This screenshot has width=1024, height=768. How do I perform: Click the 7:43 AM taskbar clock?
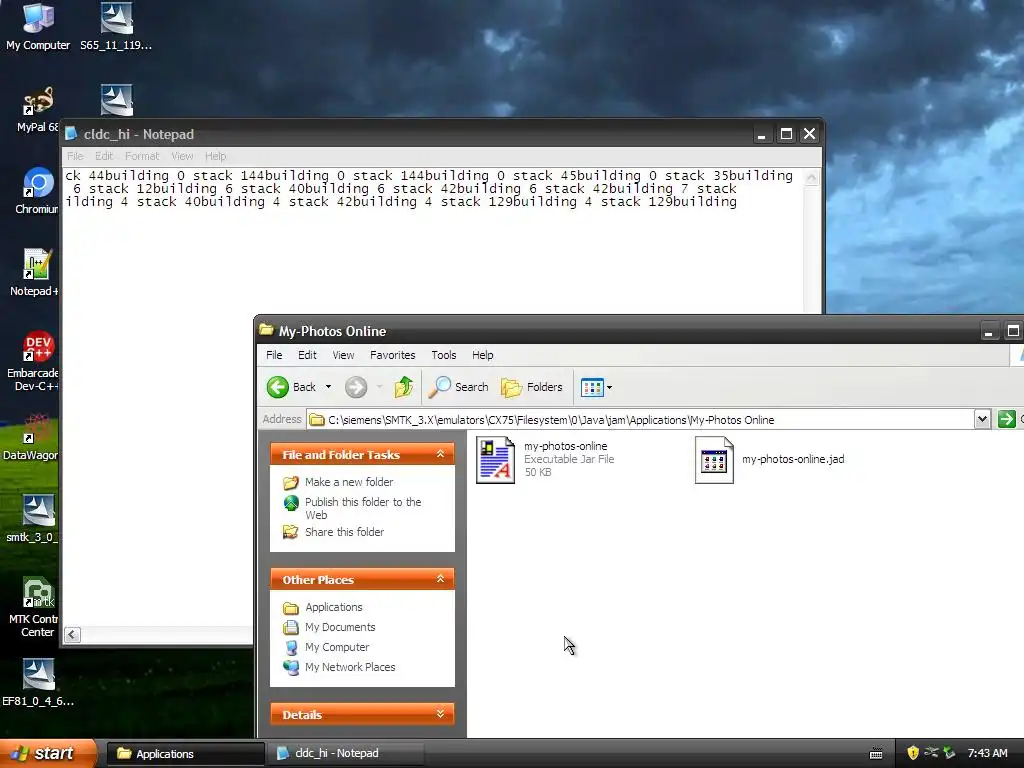[x=987, y=753]
